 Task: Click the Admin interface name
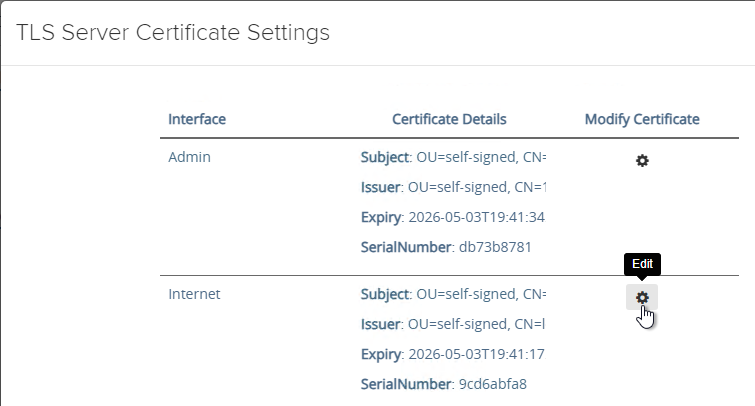(189, 157)
